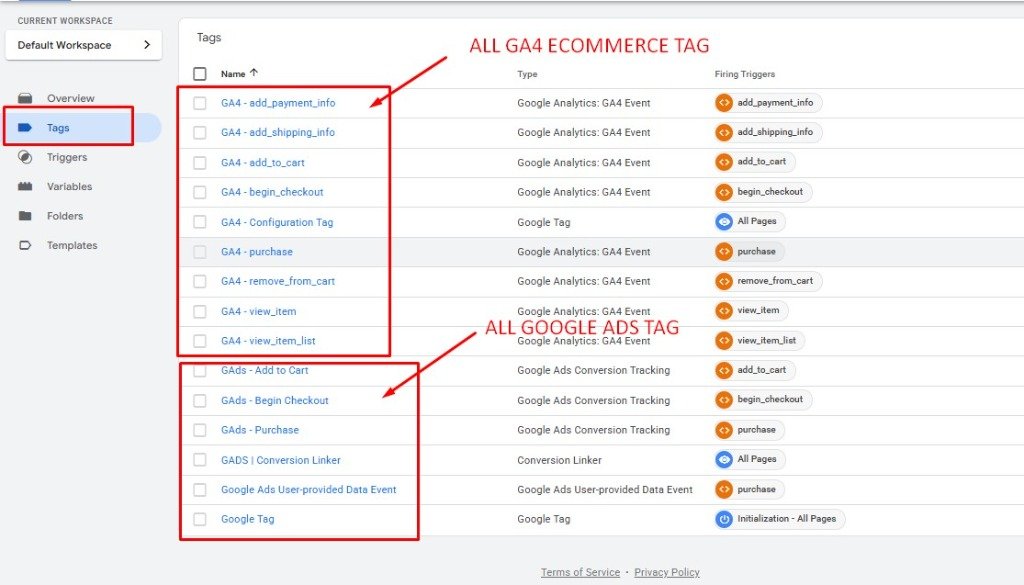Click trigger icon in GA4 - purchase row
This screenshot has width=1024, height=585.
pyautogui.click(x=724, y=251)
